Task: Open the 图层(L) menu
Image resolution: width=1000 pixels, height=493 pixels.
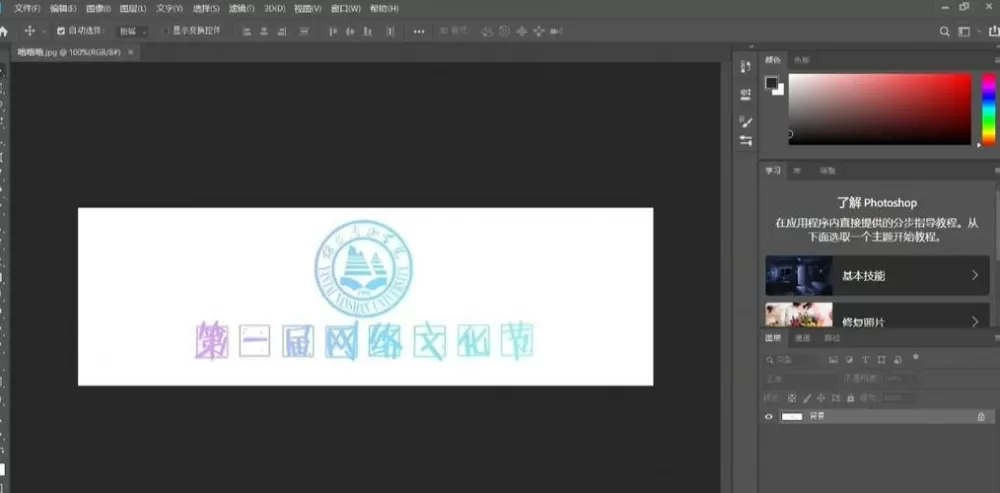Action: (133, 9)
